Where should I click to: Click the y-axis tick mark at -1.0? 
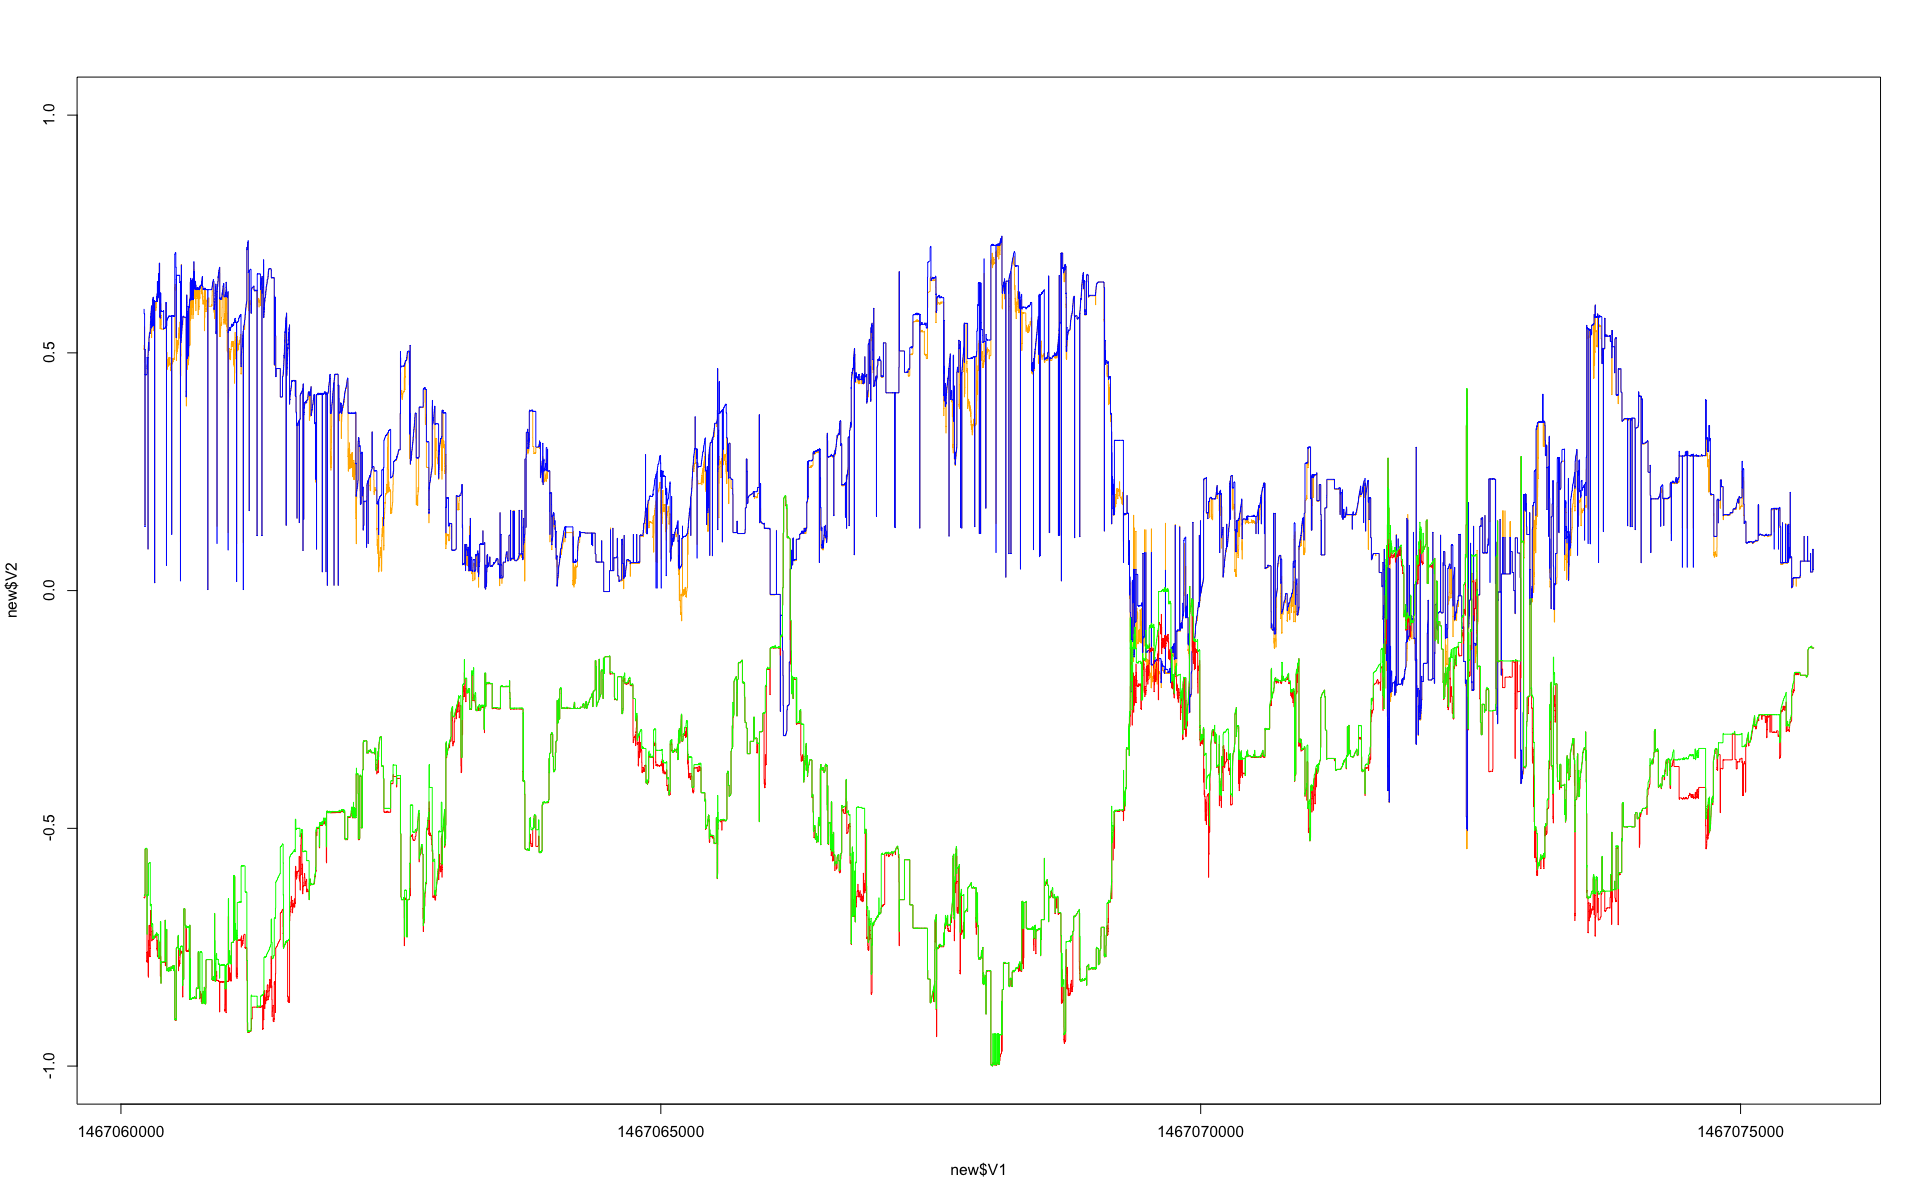coord(72,1066)
